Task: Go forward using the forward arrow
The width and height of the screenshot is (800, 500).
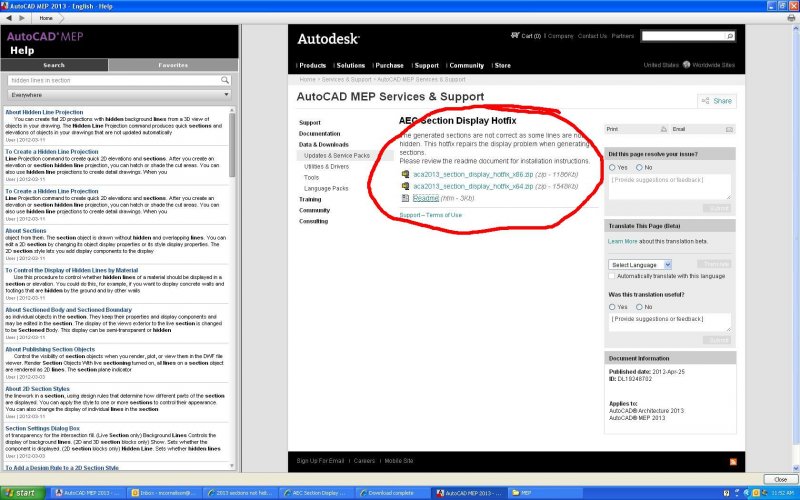Action: [x=22, y=18]
